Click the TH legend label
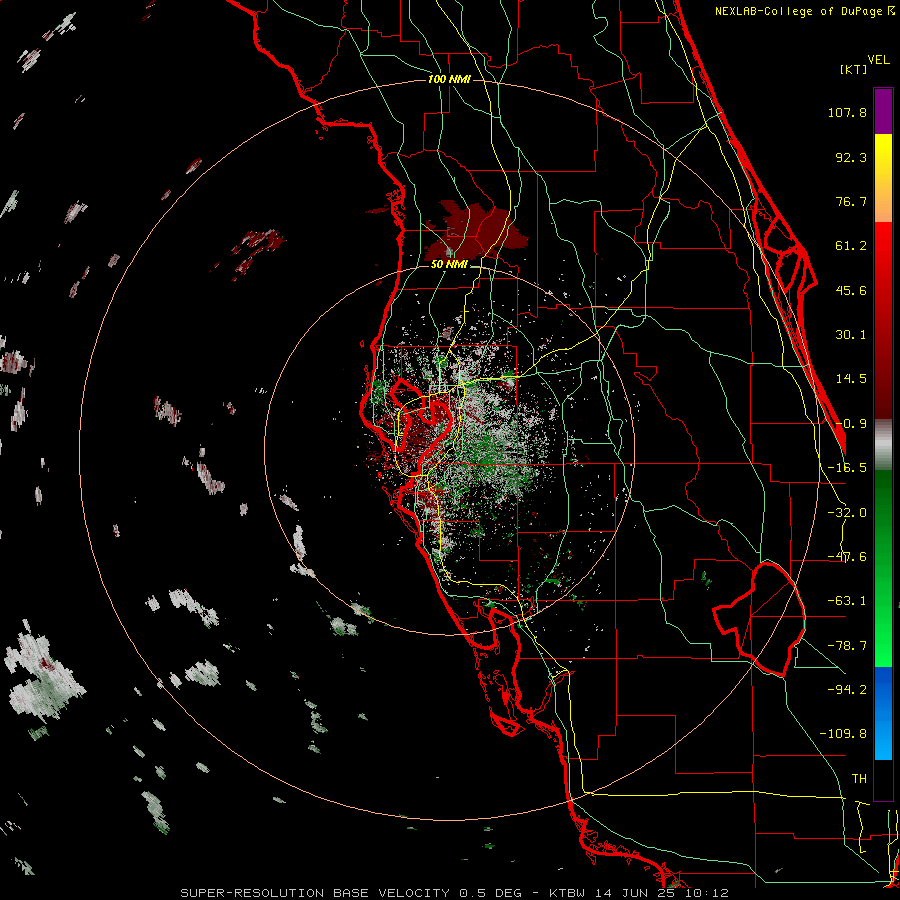Image resolution: width=900 pixels, height=900 pixels. 859,779
